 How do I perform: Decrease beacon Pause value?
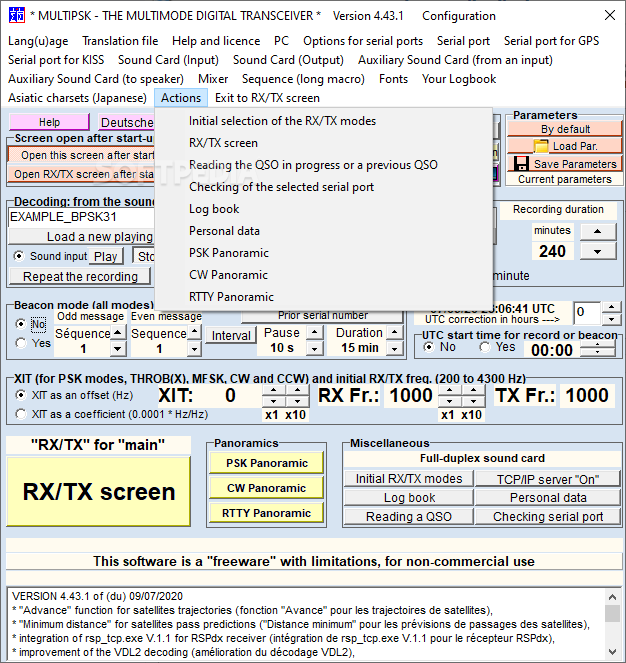[x=314, y=349]
